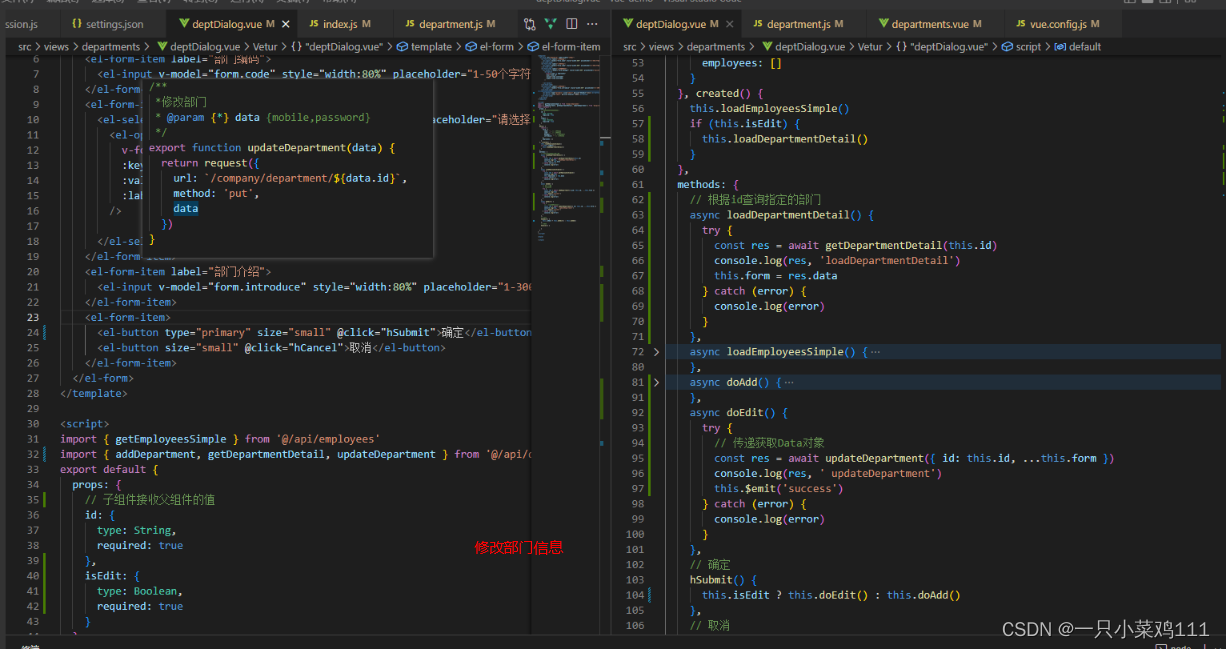Open 'Vetur' breadcrumb in left editor

point(265,47)
